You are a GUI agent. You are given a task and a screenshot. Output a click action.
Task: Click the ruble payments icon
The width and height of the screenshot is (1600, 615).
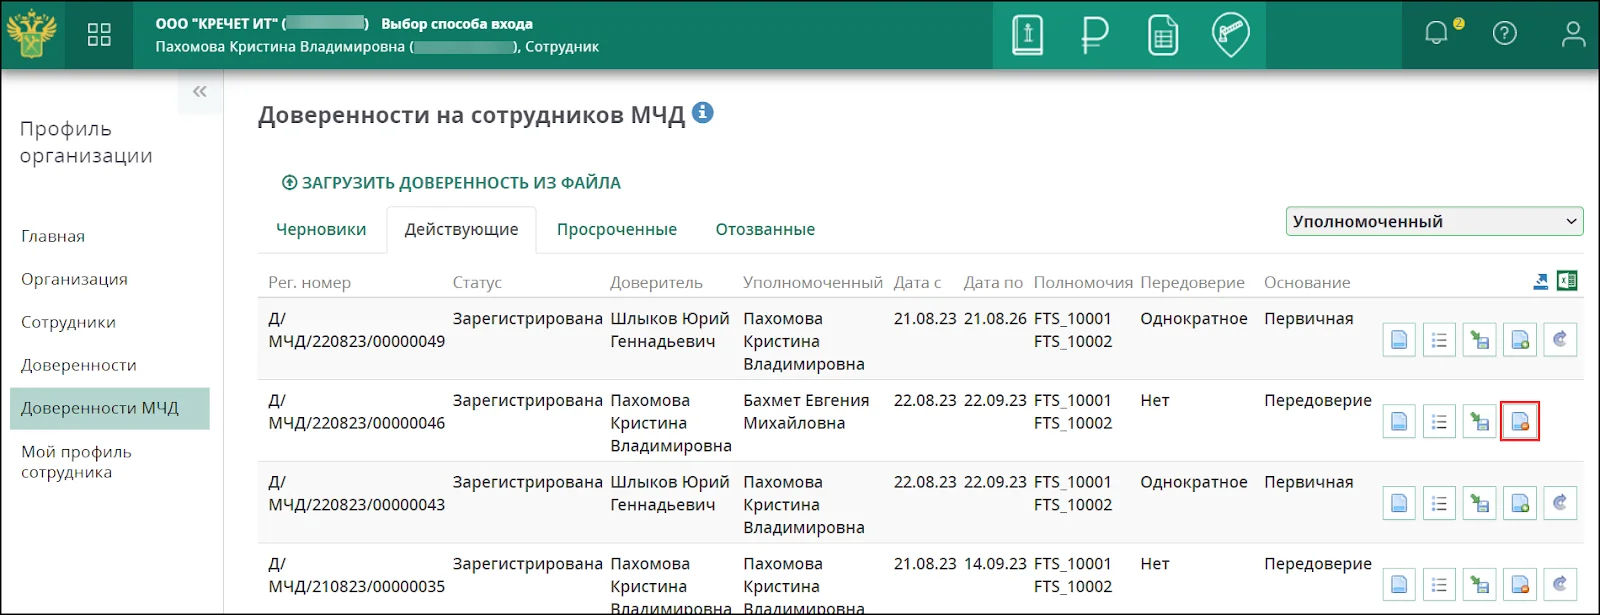tap(1095, 35)
